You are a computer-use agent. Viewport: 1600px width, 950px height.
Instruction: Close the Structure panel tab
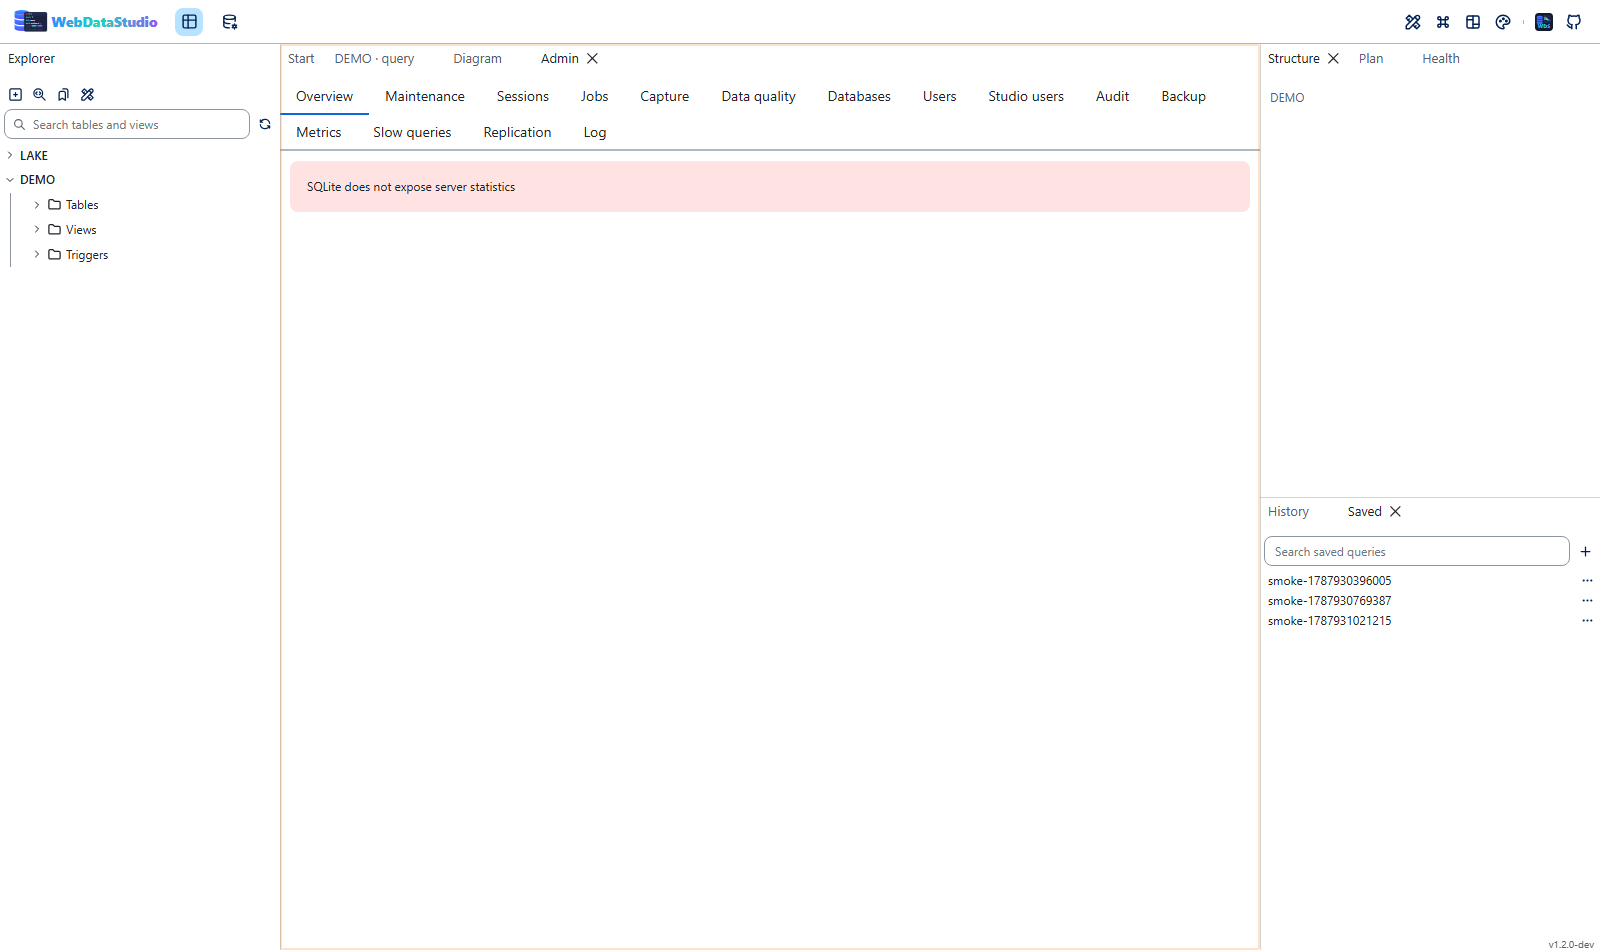click(1333, 59)
